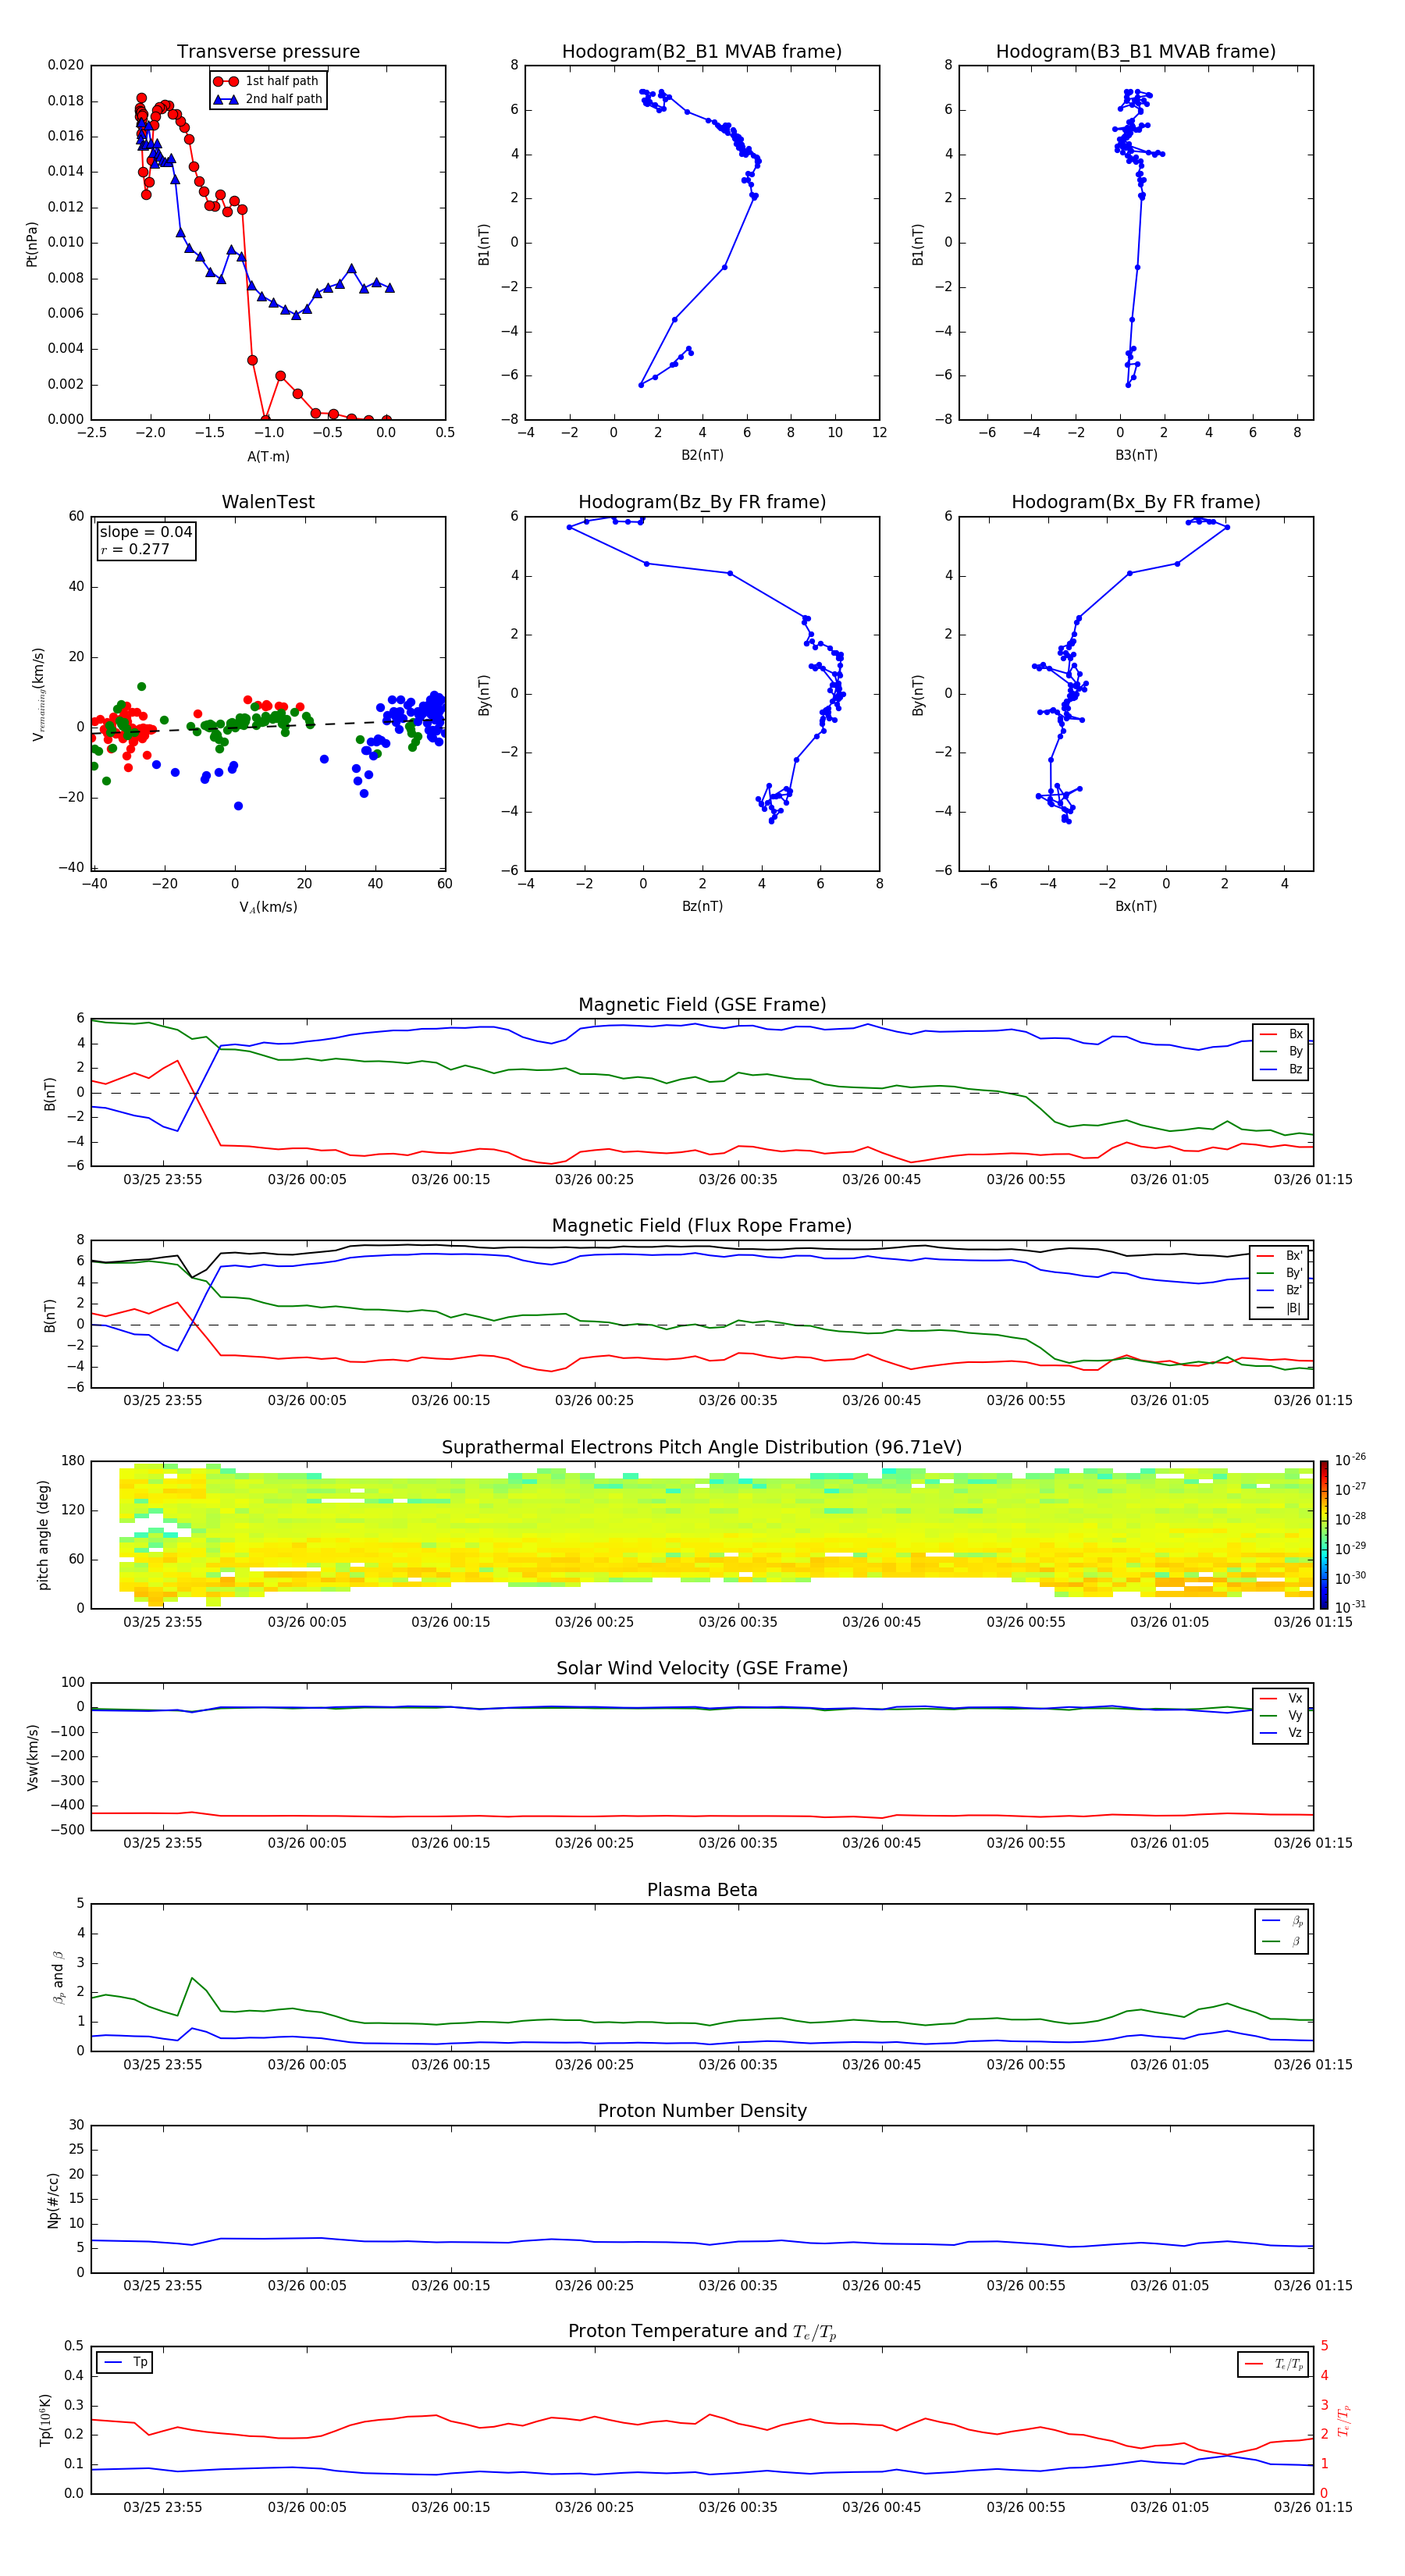The width and height of the screenshot is (1405, 2576).
Task: Click the red Te/Tp right axis label
Action: click(x=1344, y=2421)
